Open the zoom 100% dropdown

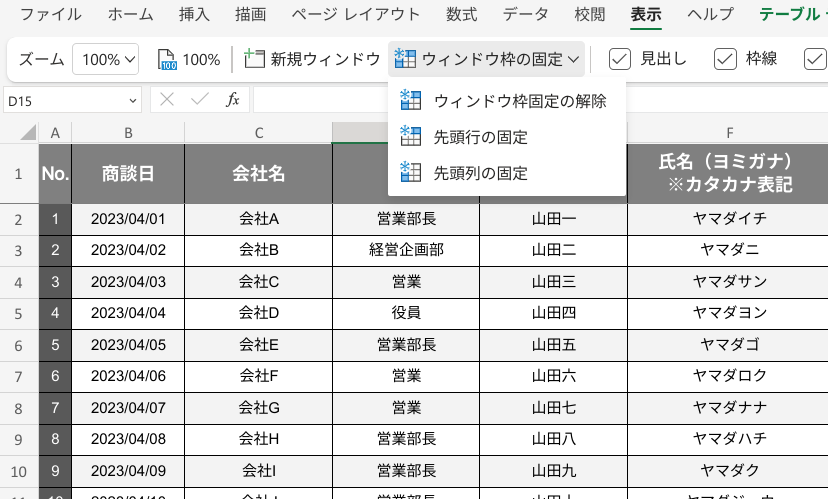[106, 59]
